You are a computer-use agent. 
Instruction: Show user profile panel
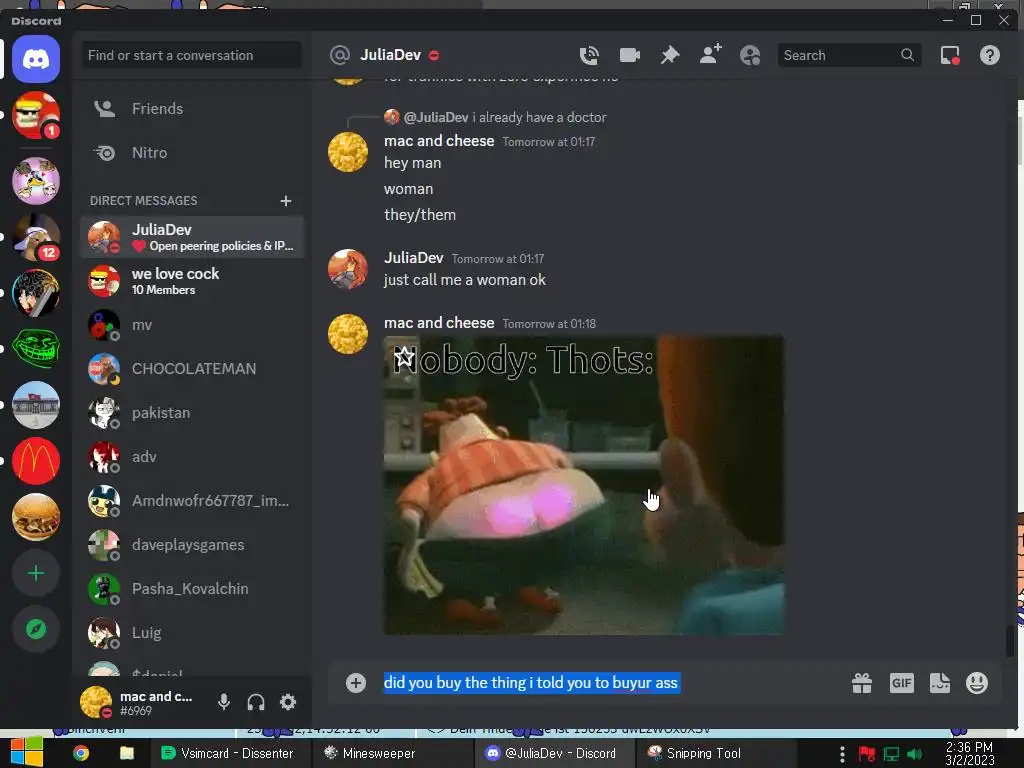(750, 56)
